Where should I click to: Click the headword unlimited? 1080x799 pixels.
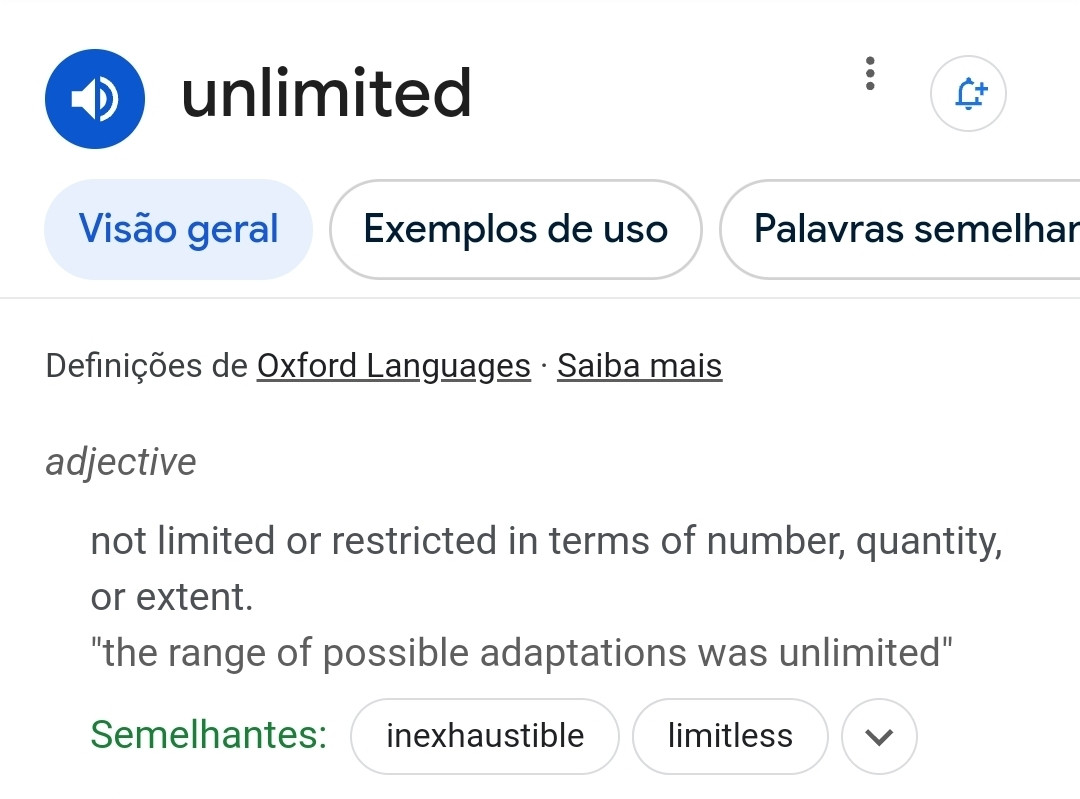click(x=326, y=93)
